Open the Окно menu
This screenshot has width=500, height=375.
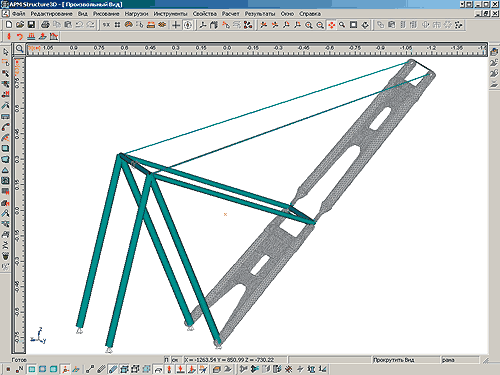287,14
